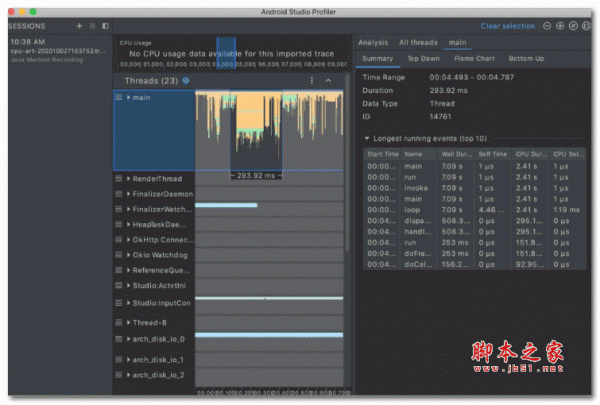Select the 10:38 AM session entry

(59, 51)
